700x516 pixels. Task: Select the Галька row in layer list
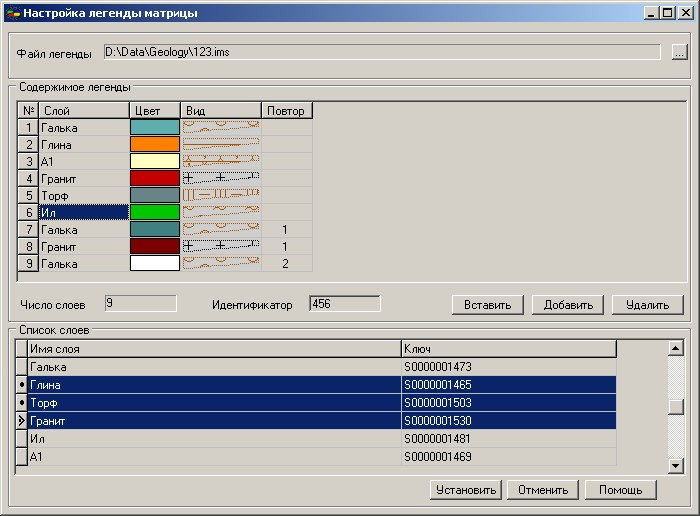(x=214, y=367)
